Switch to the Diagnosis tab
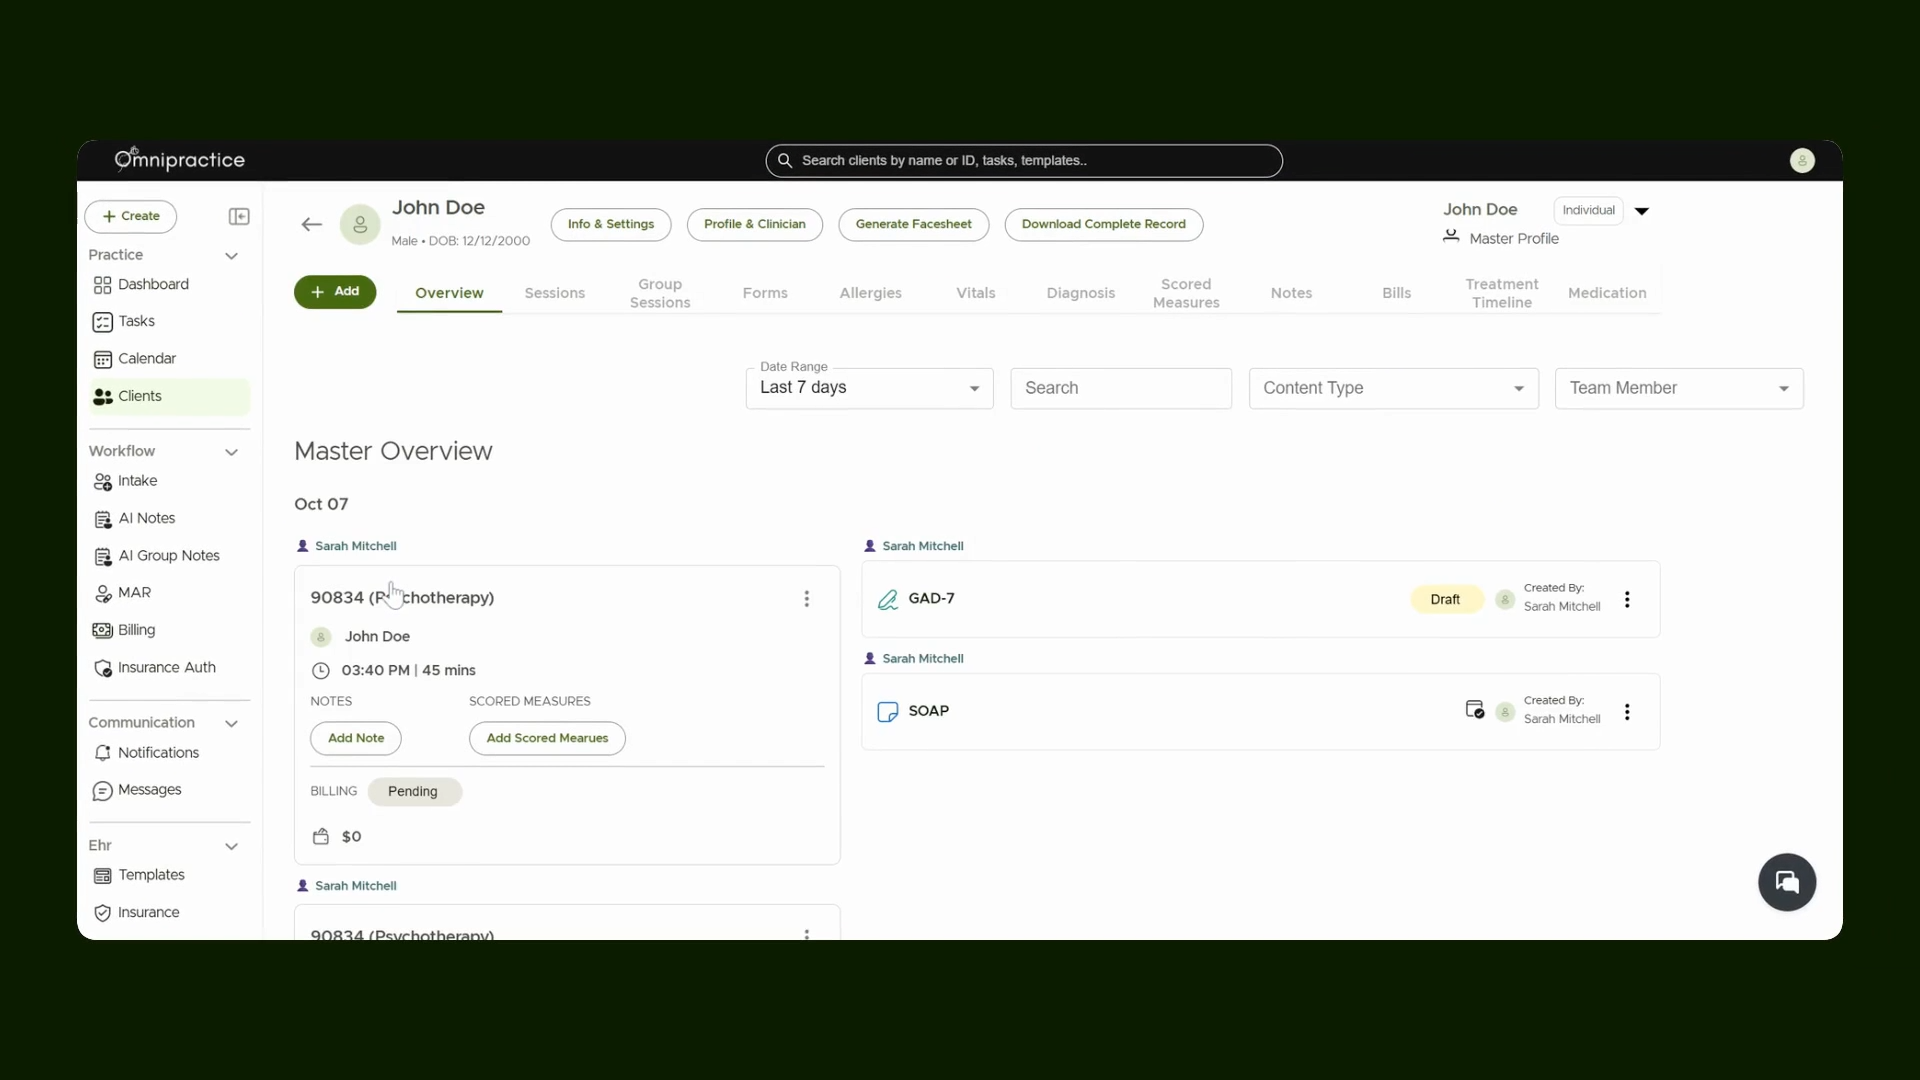The height and width of the screenshot is (1080, 1920). coord(1080,293)
